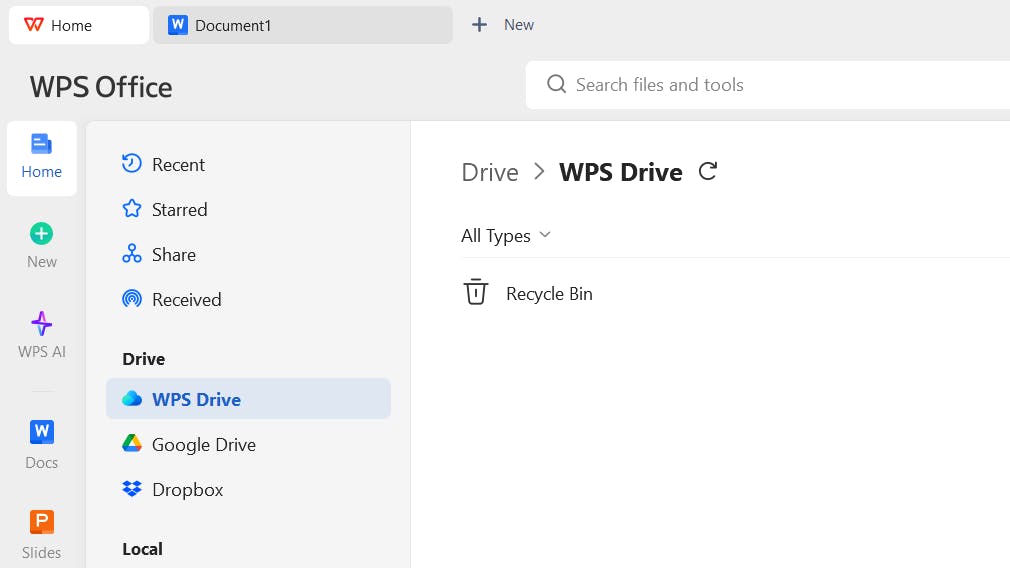Screen dimensions: 1010x568
Task: Open the Received section
Action: (248, 300)
